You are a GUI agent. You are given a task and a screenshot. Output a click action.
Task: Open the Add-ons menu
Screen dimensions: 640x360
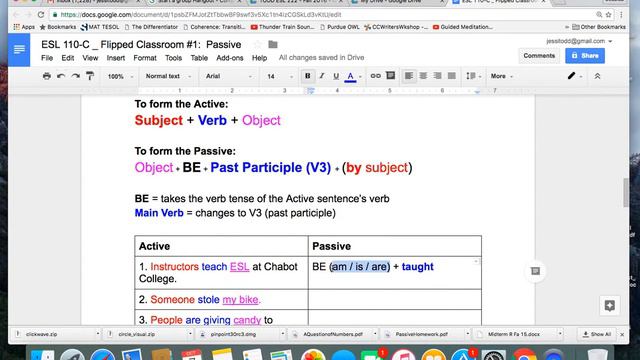[230, 58]
